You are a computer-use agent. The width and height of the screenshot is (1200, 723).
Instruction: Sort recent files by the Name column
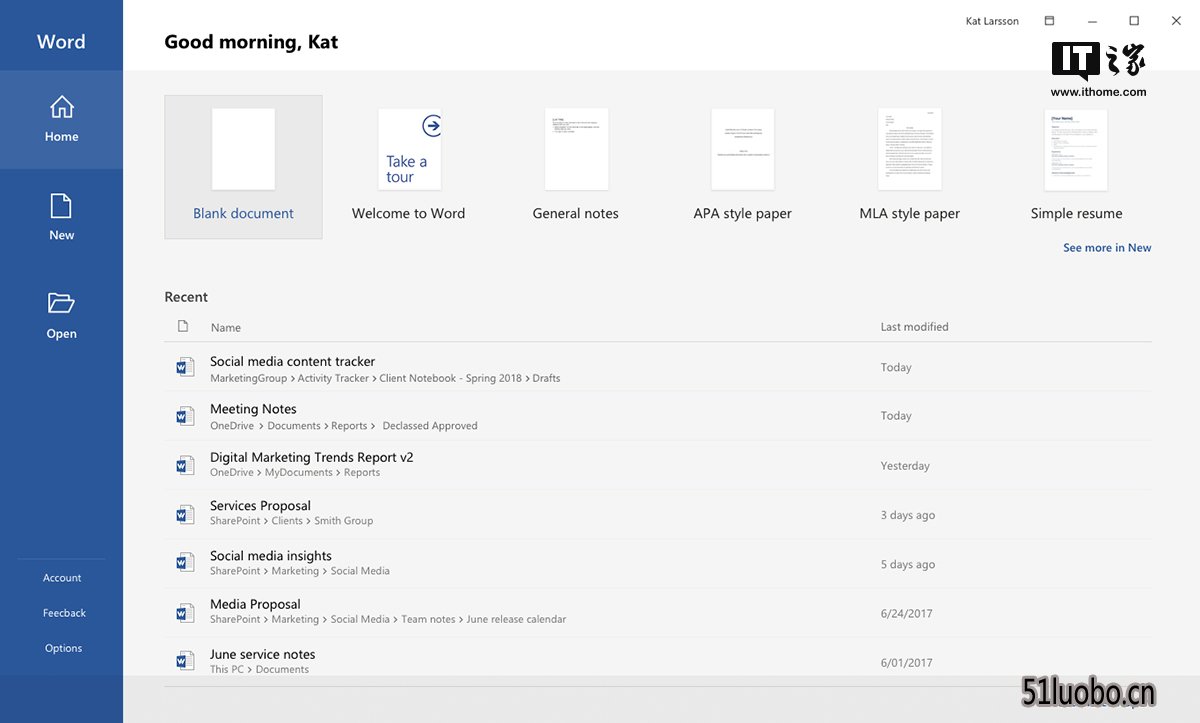[226, 328]
